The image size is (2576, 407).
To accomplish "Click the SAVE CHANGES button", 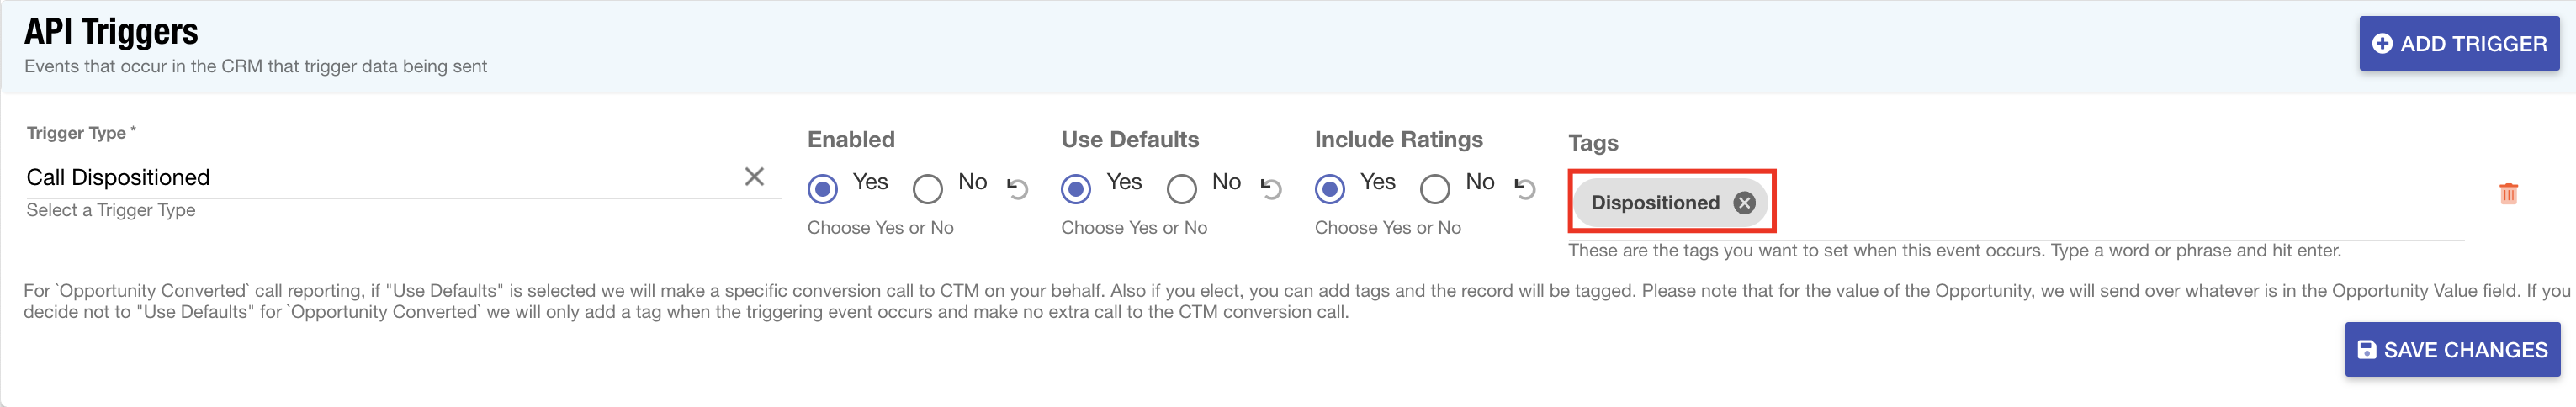I will click(2452, 350).
